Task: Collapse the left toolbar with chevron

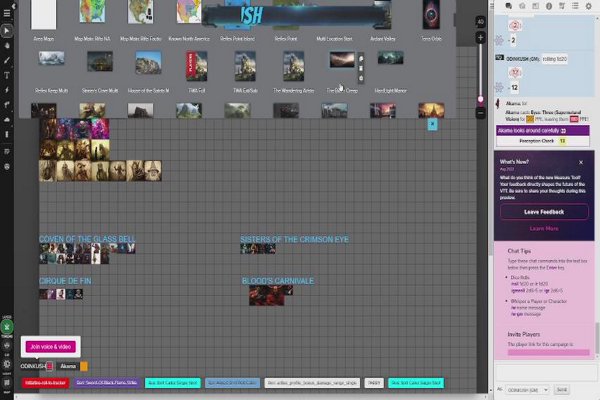Action: [x=14, y=6]
